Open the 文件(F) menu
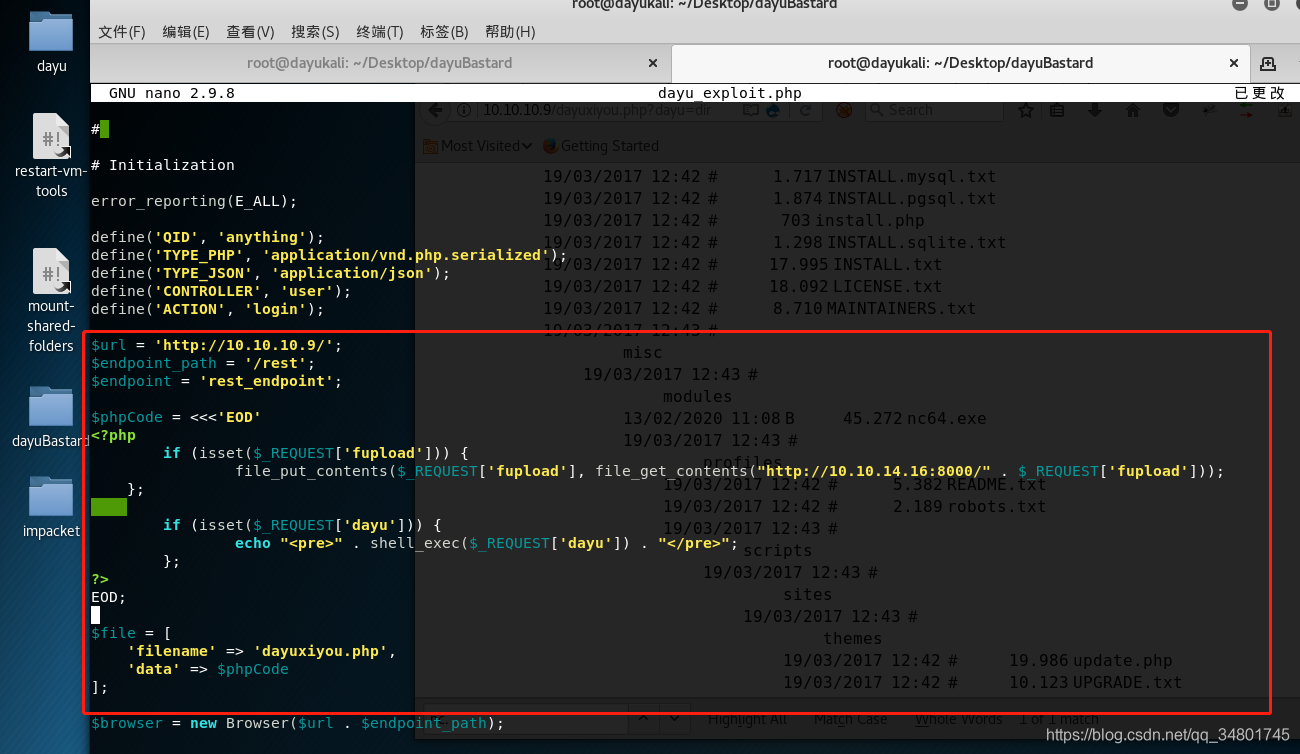 tap(122, 32)
